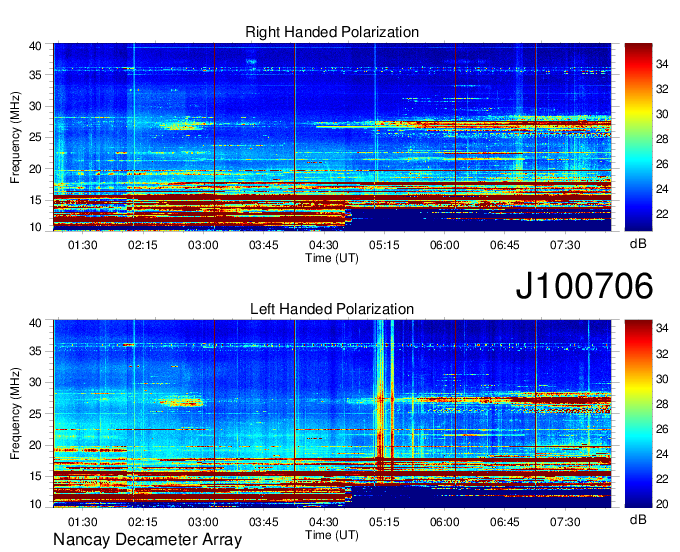Viewport: 680px width, 552px height.
Task: Click the 06:45 time tick on lower plot
Action: (x=505, y=522)
